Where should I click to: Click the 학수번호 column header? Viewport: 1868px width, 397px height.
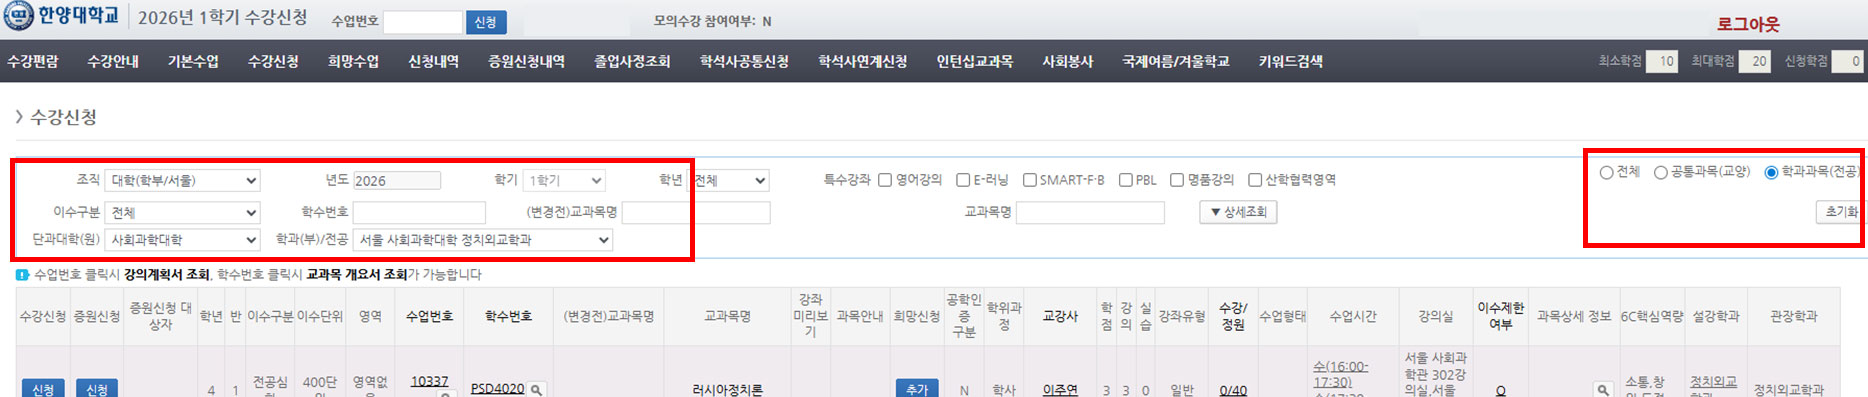pyautogui.click(x=509, y=316)
